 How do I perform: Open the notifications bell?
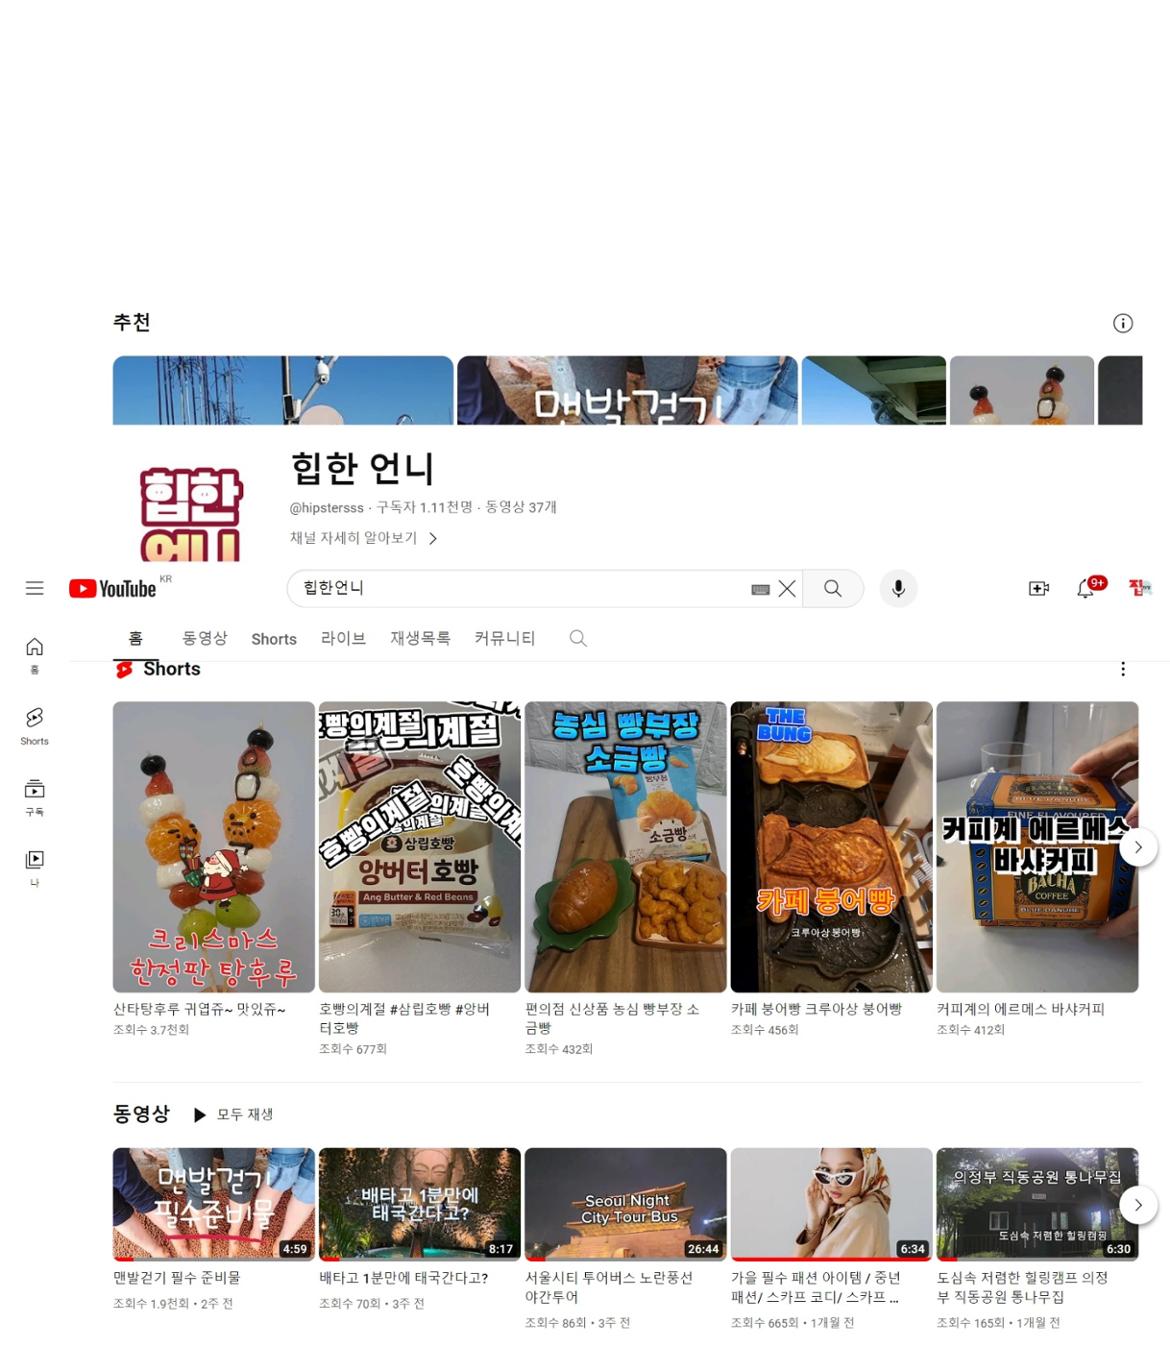1085,589
